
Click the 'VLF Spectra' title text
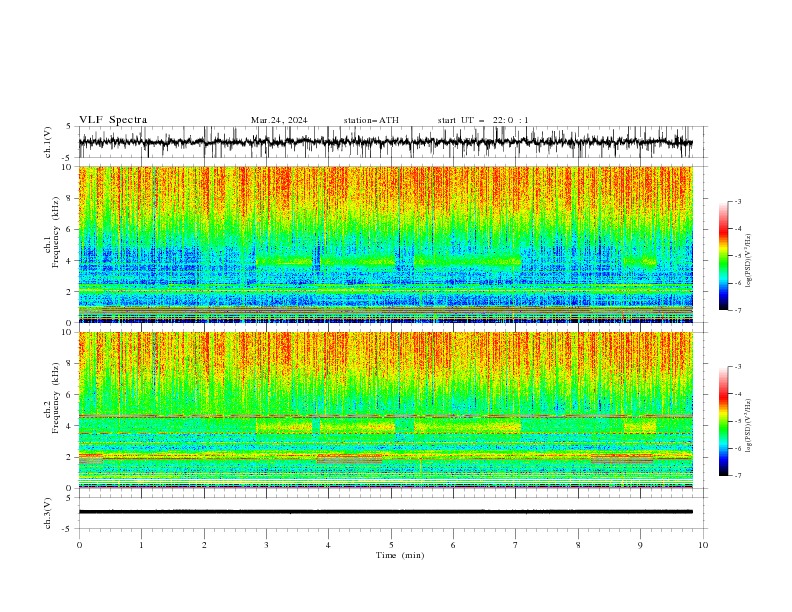(113, 120)
